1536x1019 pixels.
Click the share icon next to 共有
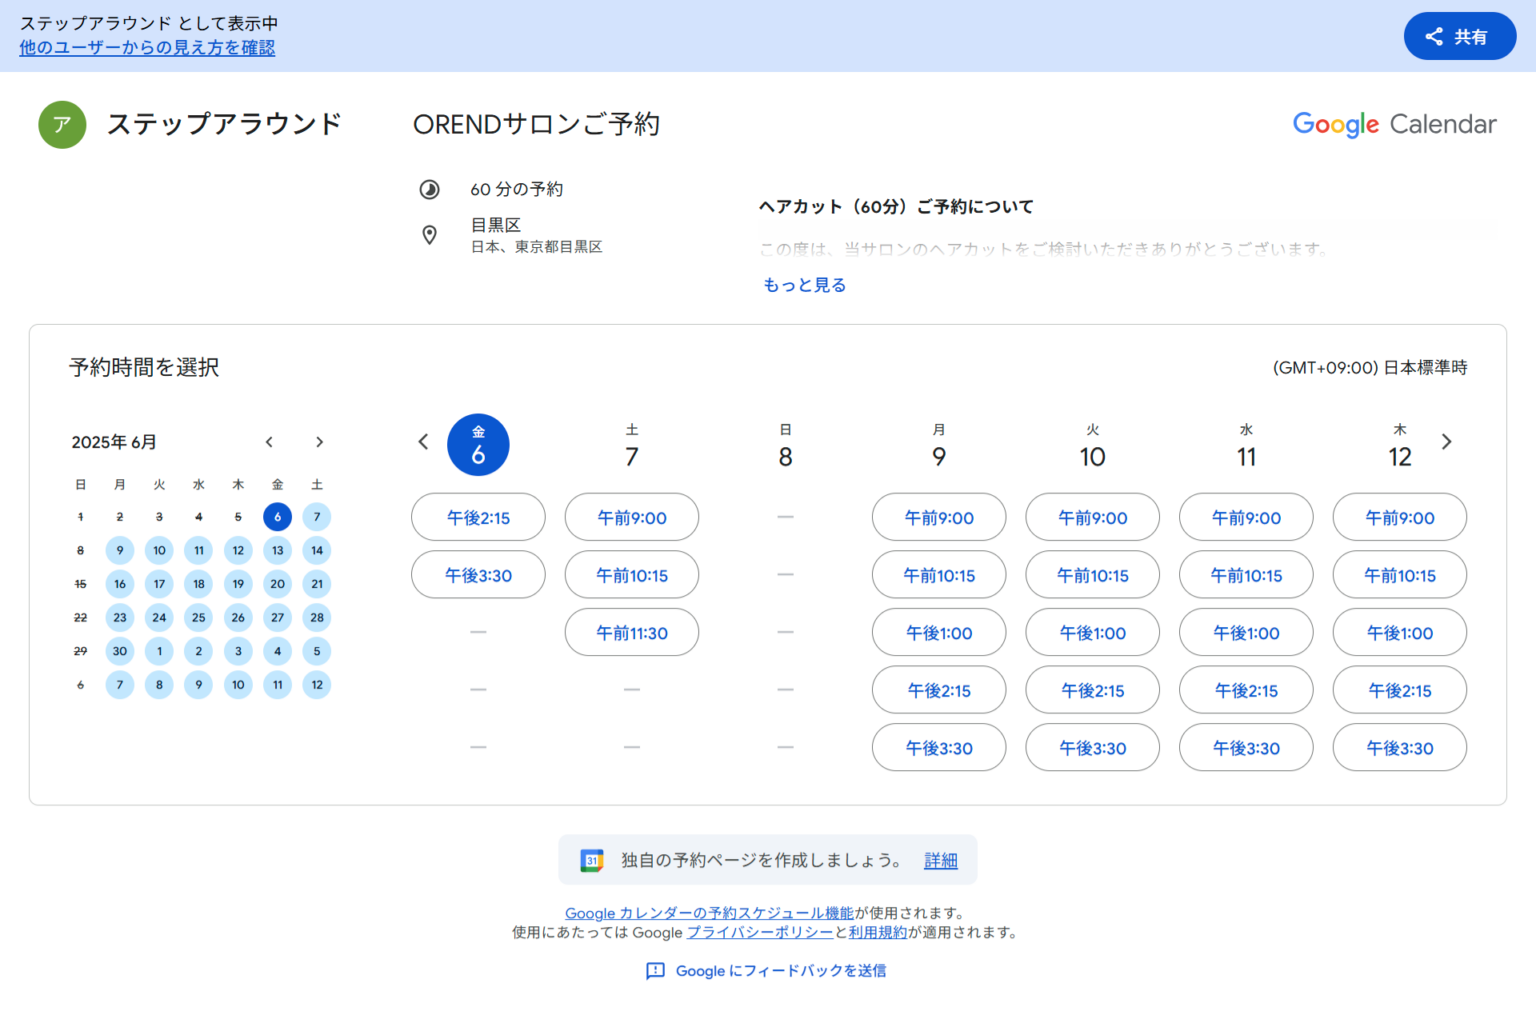click(1434, 36)
